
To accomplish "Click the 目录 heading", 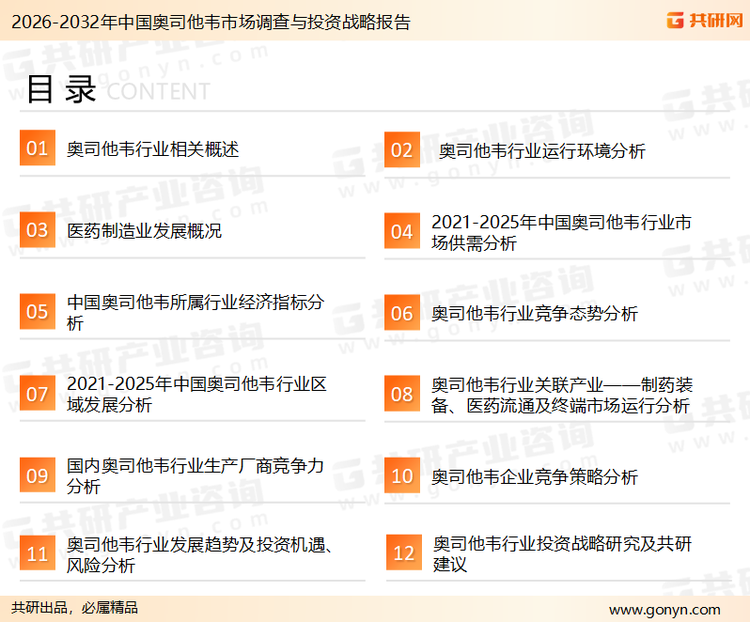I will point(61,89).
